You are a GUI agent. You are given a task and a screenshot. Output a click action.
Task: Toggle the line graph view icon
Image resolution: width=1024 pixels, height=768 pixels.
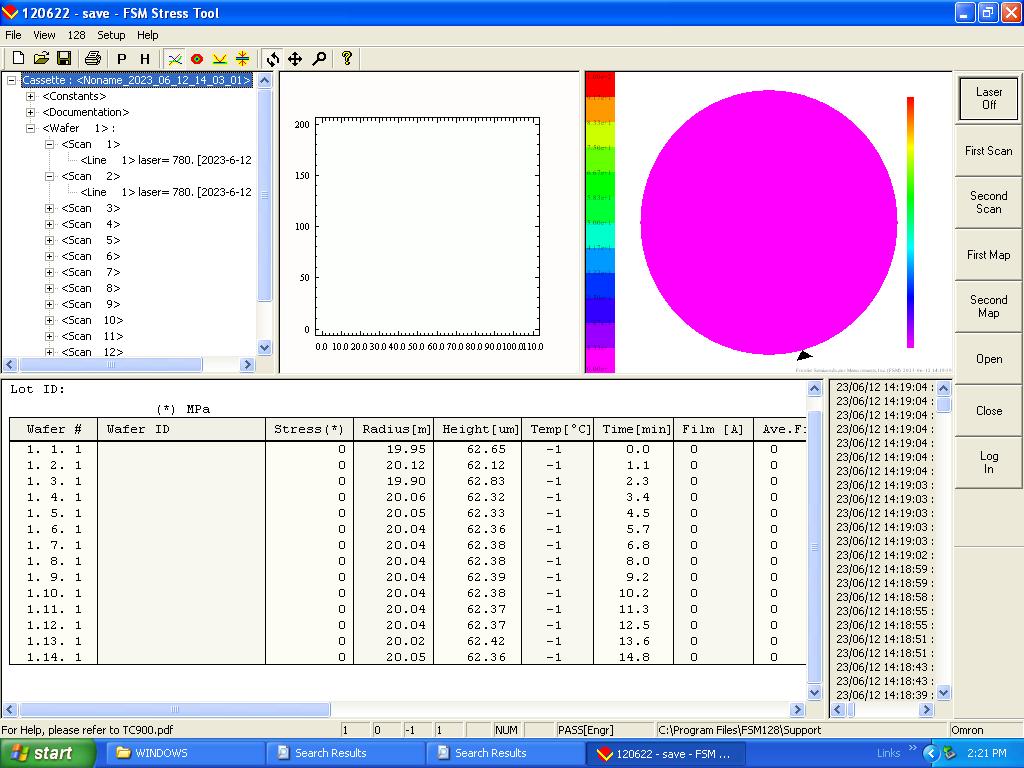pyautogui.click(x=174, y=59)
